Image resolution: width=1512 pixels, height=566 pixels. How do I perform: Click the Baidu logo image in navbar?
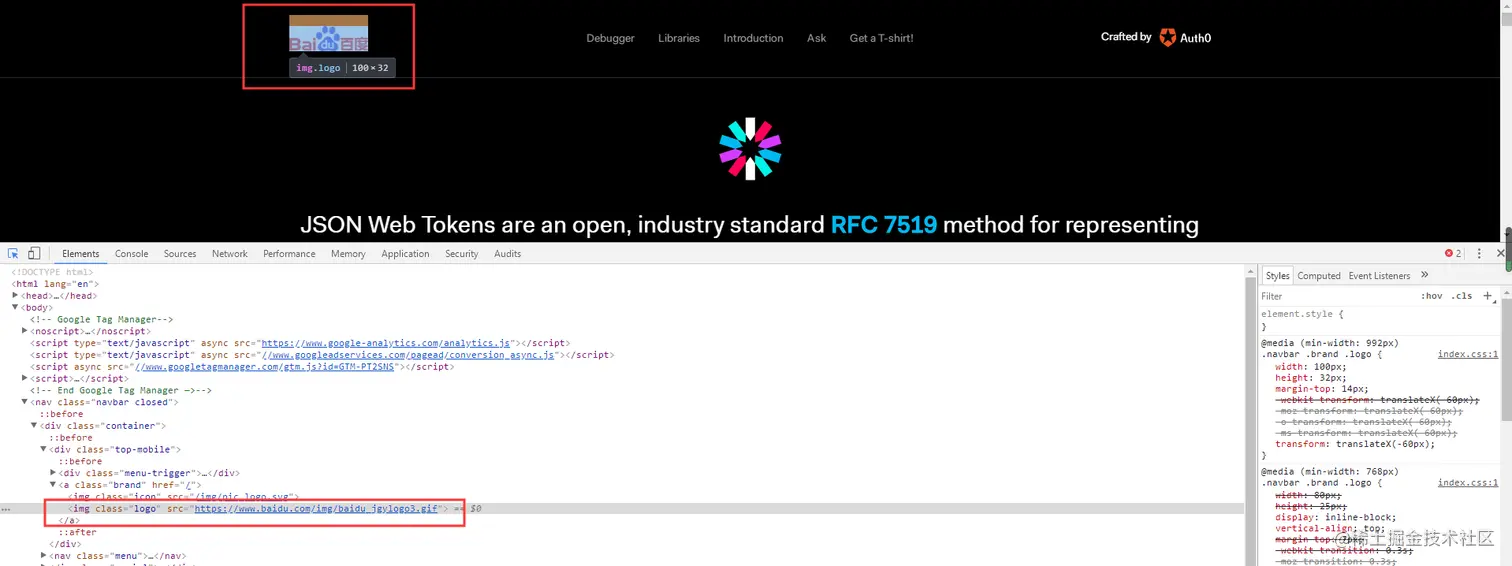pyautogui.click(x=329, y=33)
